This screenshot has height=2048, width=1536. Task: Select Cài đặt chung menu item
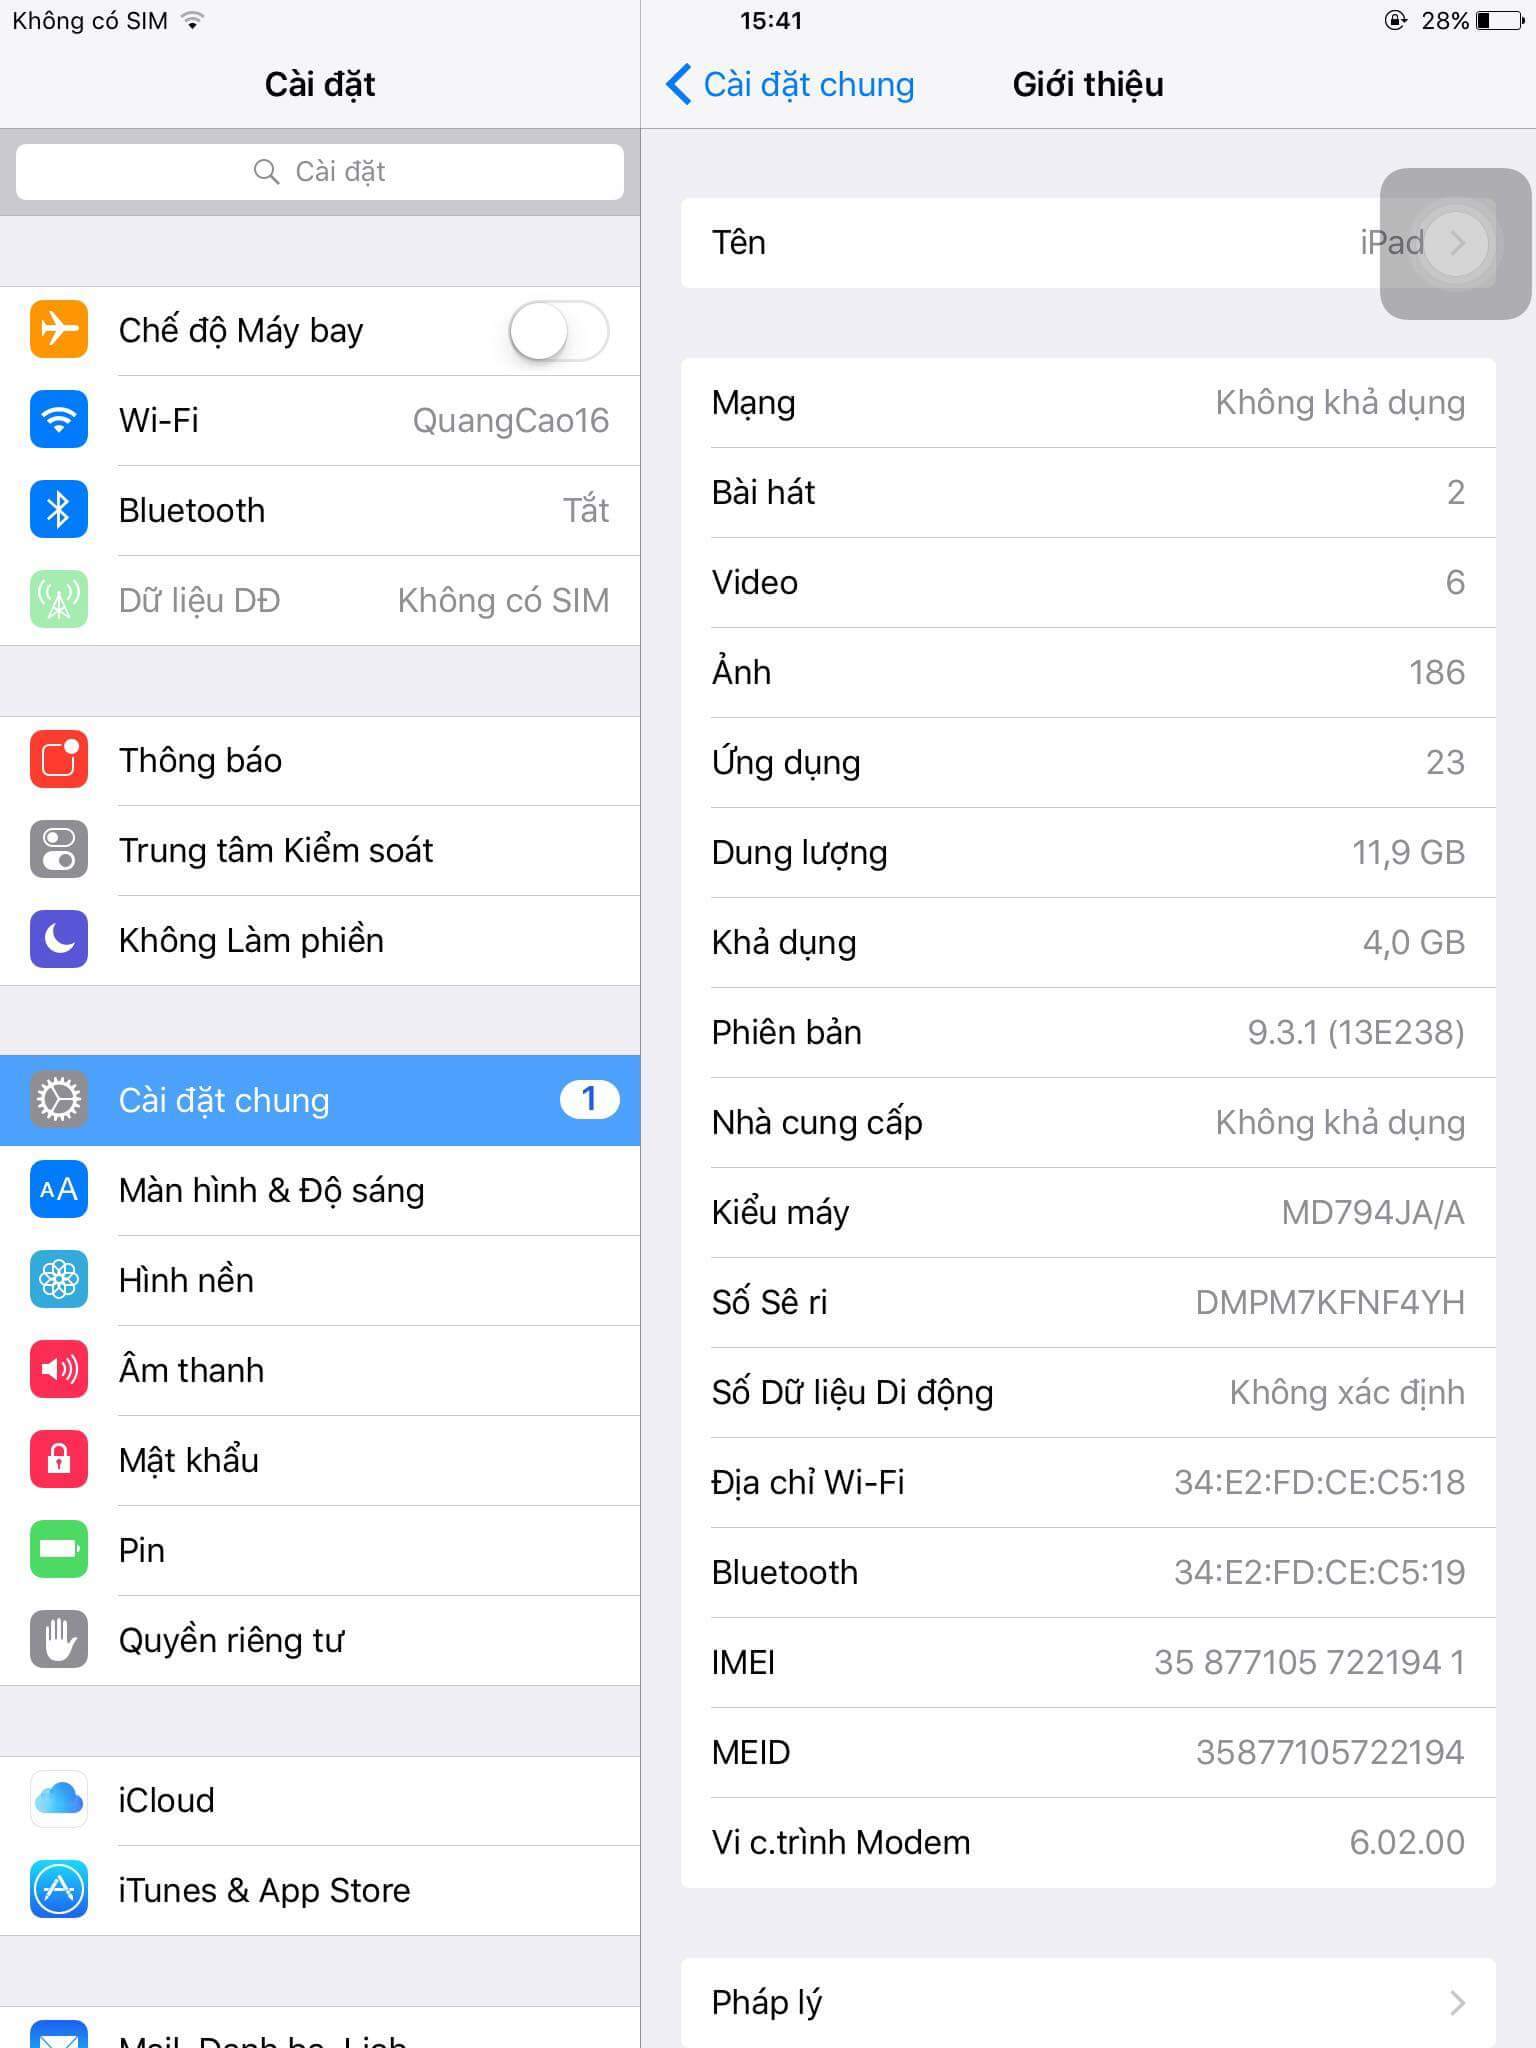[320, 1100]
